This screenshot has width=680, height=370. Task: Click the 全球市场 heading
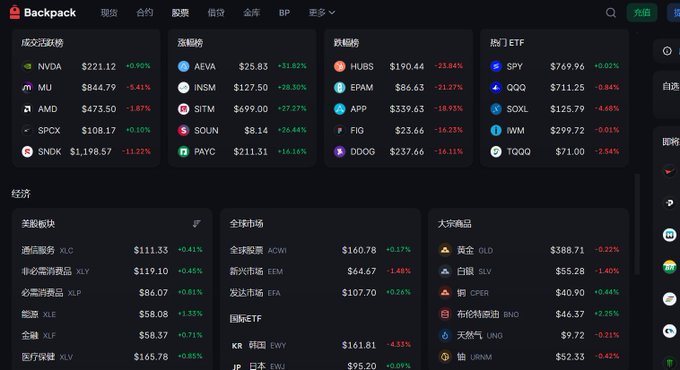246,224
